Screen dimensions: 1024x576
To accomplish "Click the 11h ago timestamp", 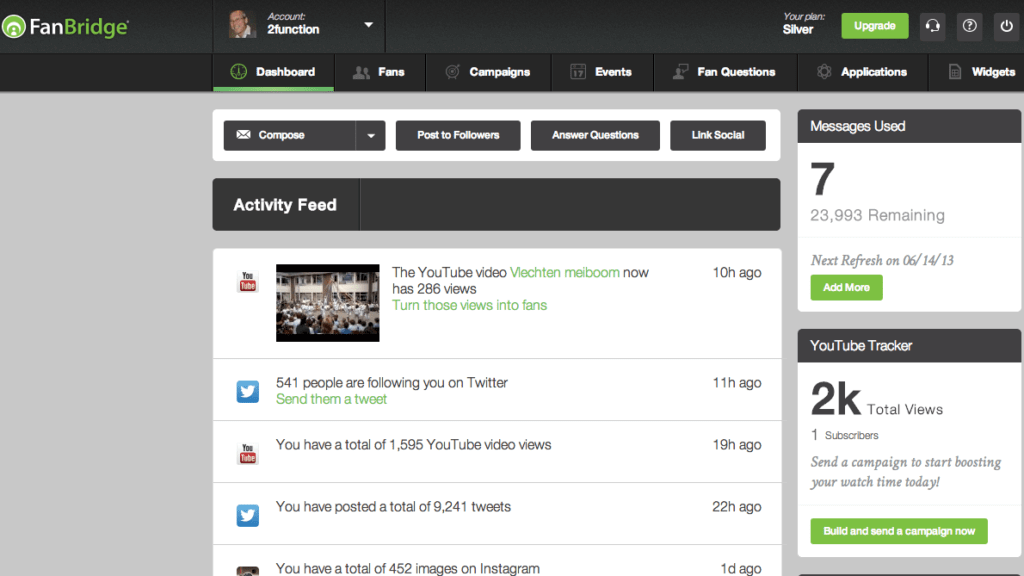I will pos(737,383).
